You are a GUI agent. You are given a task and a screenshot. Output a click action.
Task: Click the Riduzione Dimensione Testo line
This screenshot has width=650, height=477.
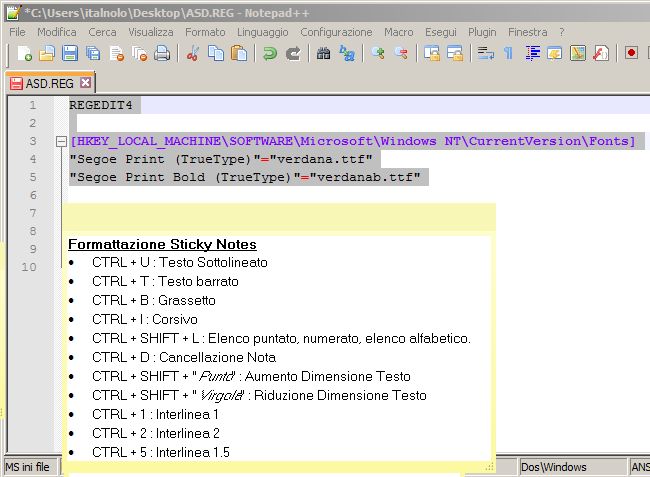coord(259,395)
